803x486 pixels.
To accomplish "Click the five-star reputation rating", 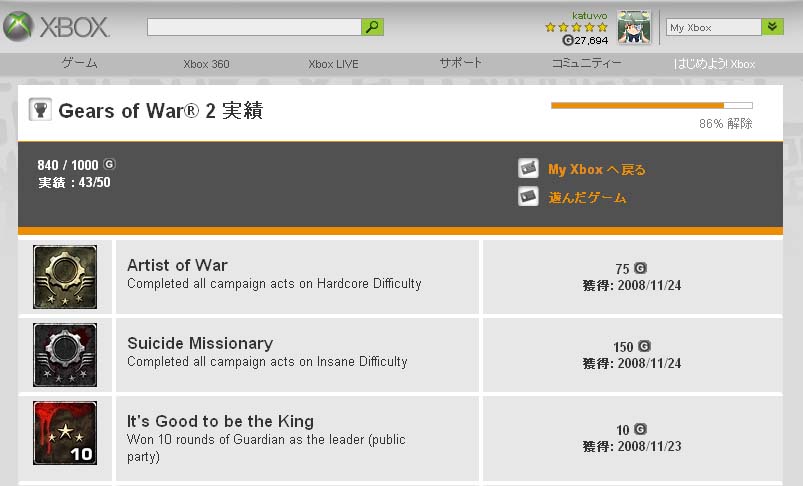I will coord(576,27).
